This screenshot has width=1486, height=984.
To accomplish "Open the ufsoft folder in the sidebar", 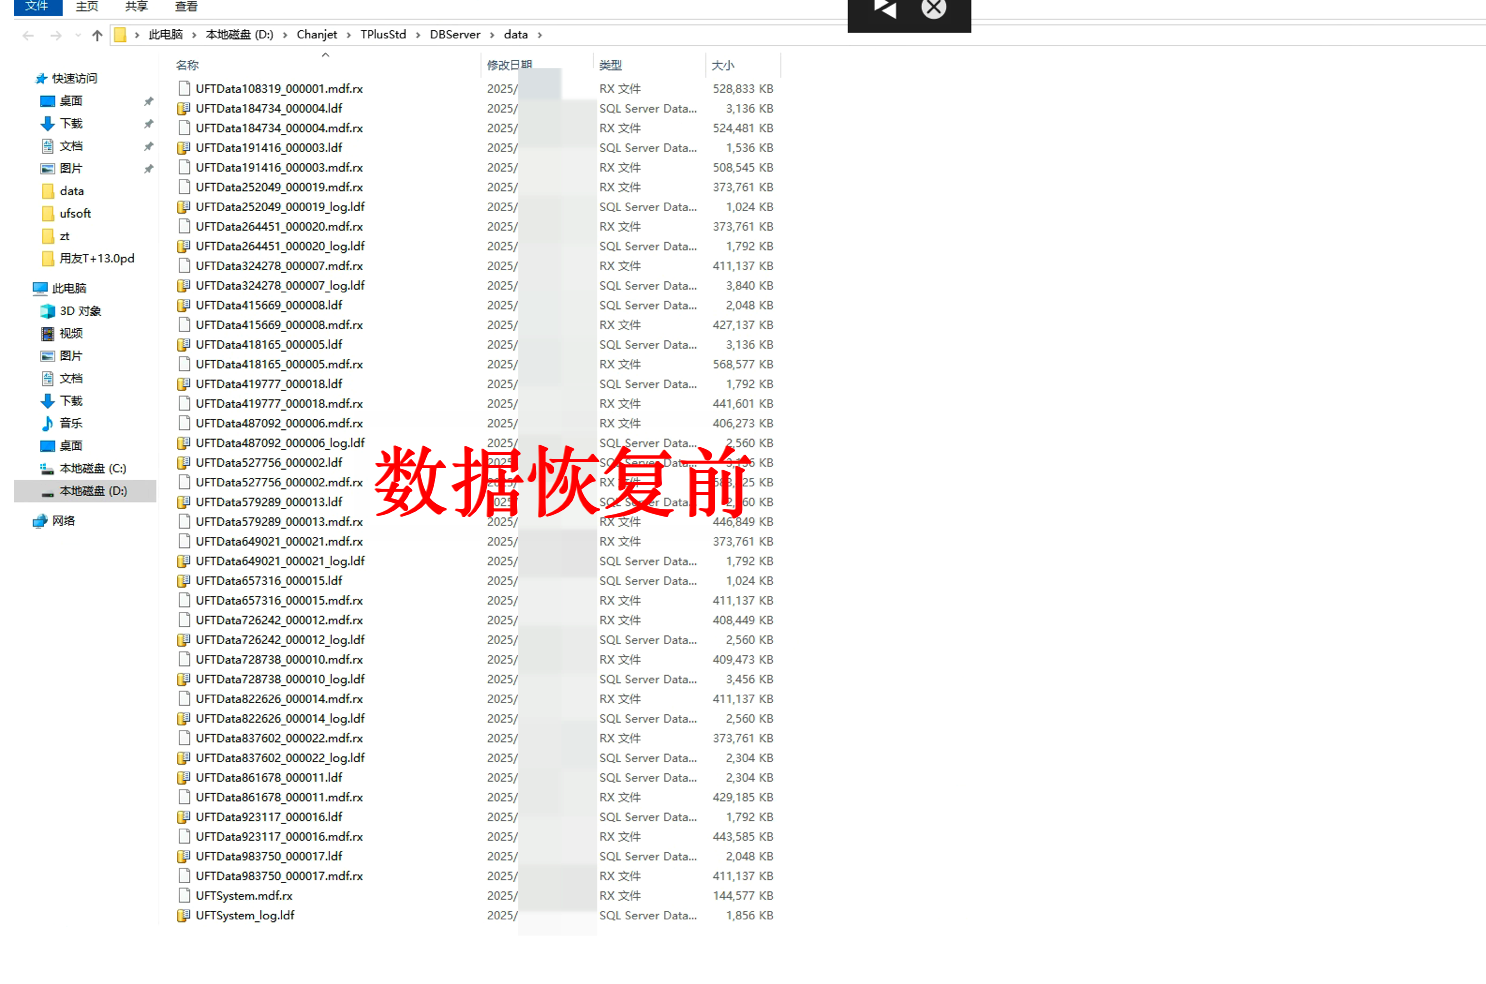I will [75, 214].
